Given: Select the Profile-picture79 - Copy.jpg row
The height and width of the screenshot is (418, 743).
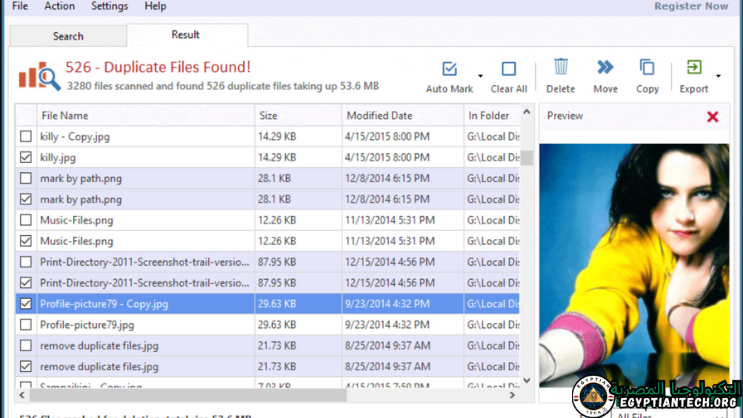Looking at the screenshot, I should point(267,304).
